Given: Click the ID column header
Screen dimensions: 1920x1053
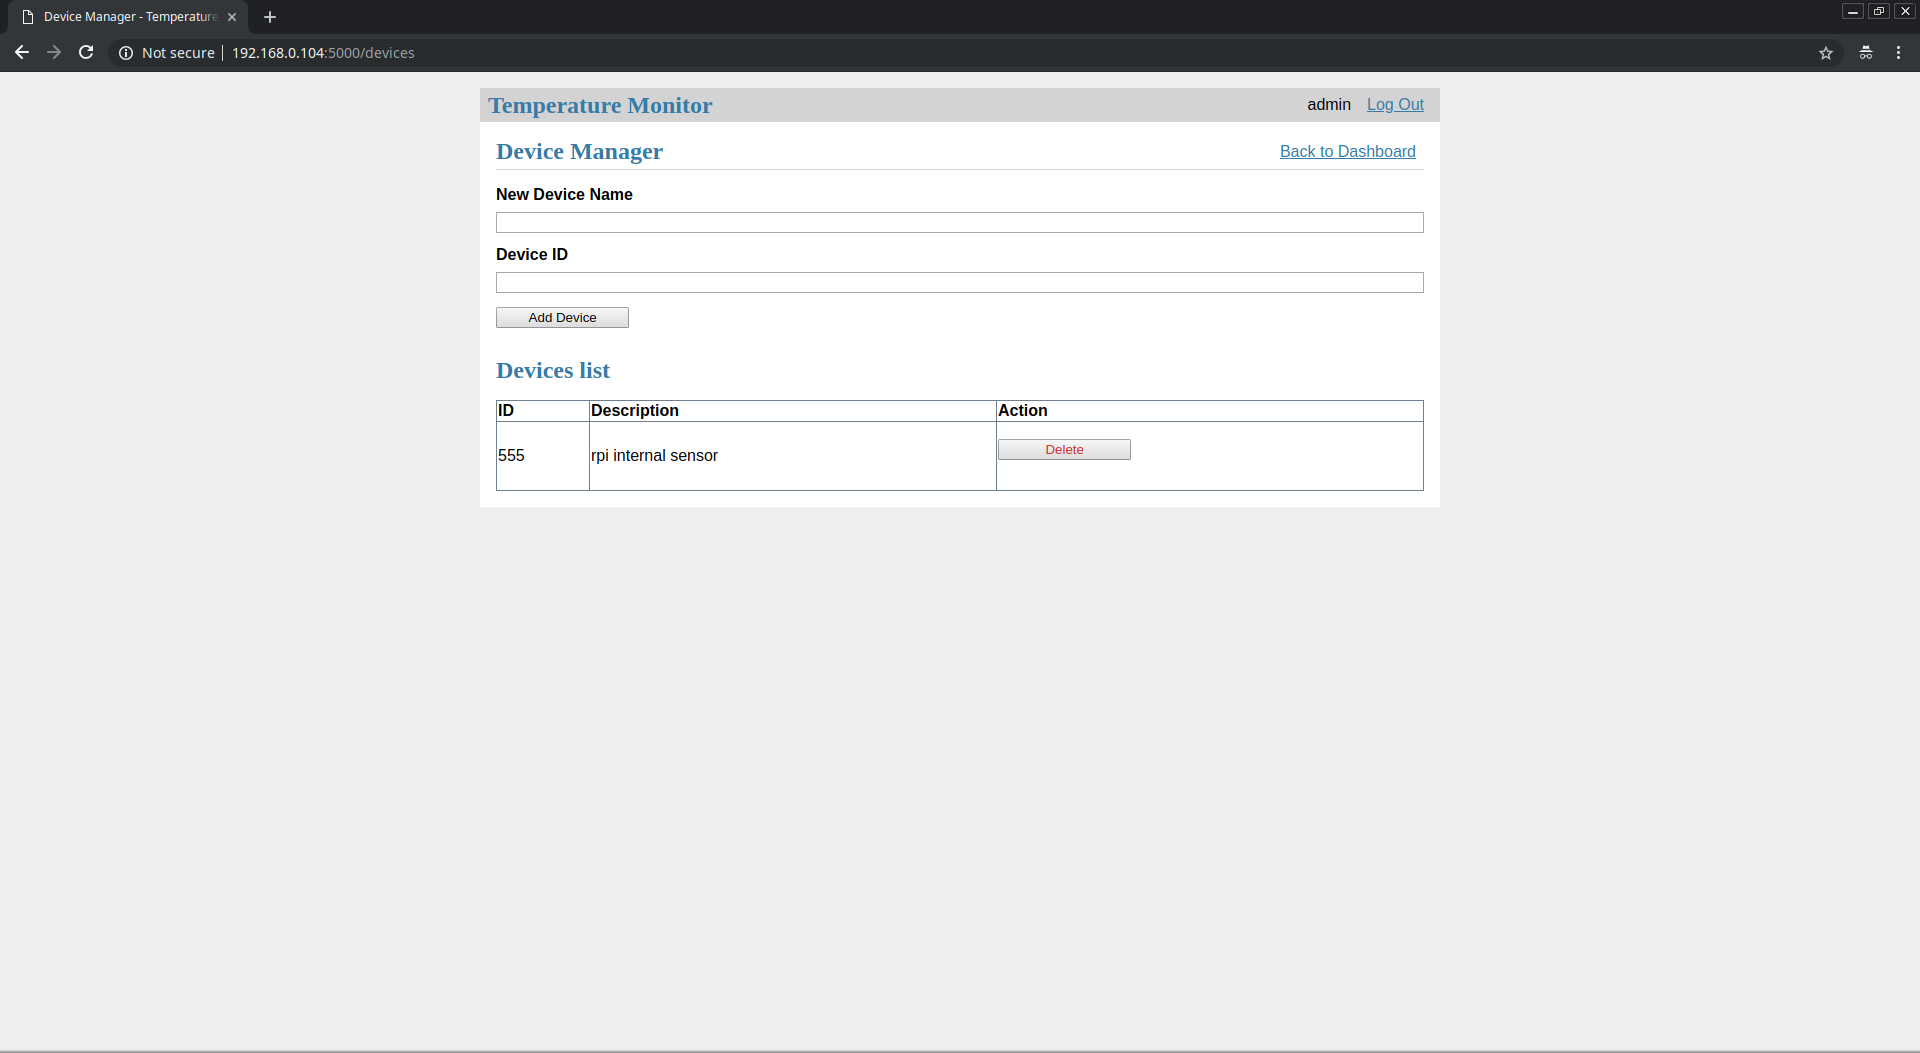Looking at the screenshot, I should click(506, 410).
